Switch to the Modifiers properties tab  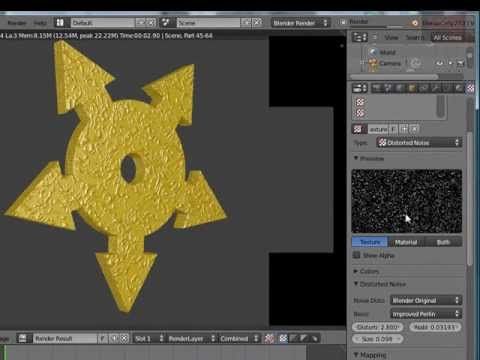[x=435, y=88]
